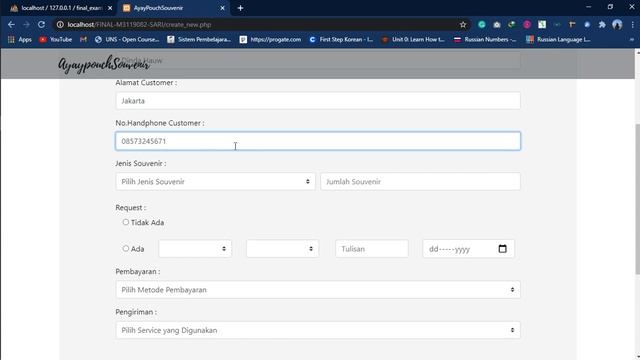
Task: Go back to the previous page
Action: tap(11, 24)
